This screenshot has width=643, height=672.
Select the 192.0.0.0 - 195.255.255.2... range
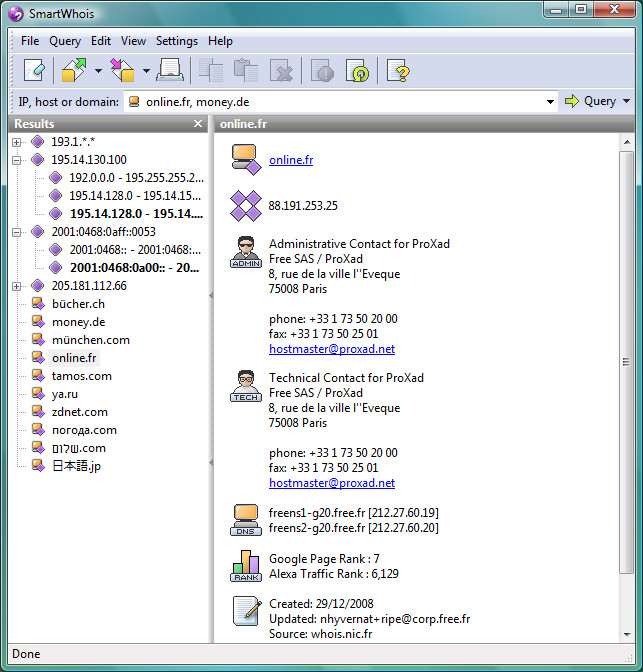(136, 178)
